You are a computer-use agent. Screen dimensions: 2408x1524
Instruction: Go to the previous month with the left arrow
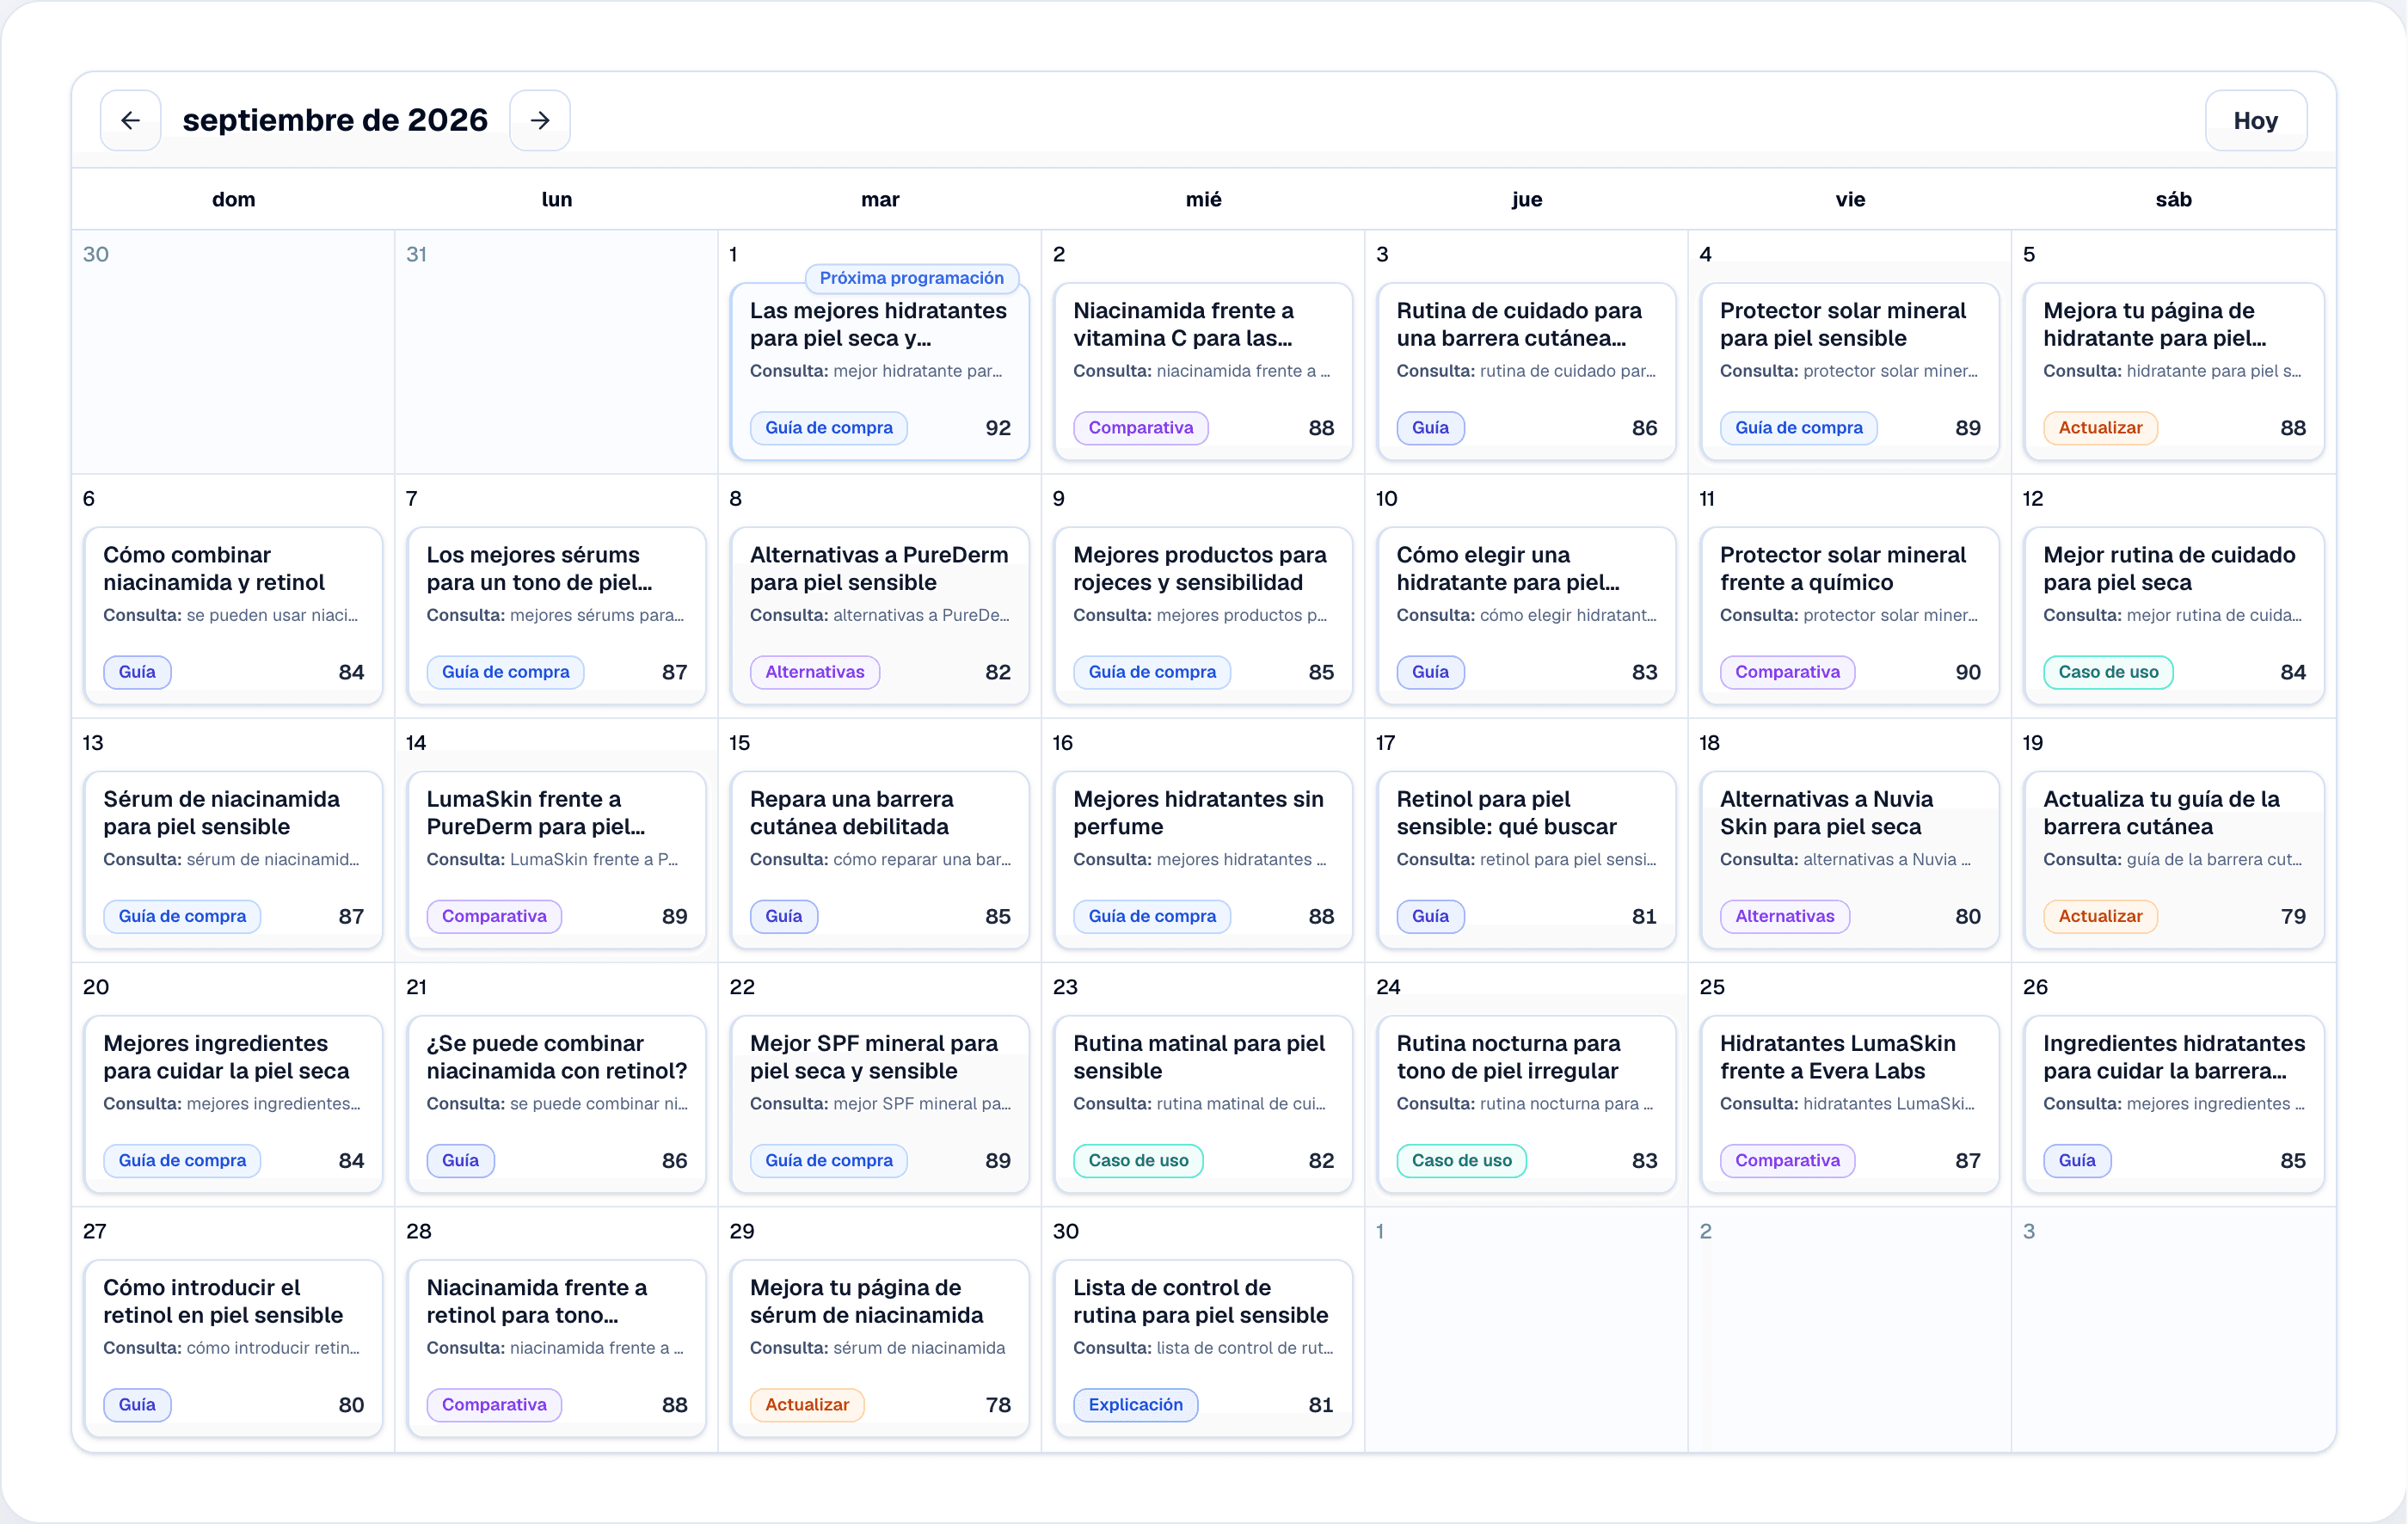pyautogui.click(x=130, y=120)
